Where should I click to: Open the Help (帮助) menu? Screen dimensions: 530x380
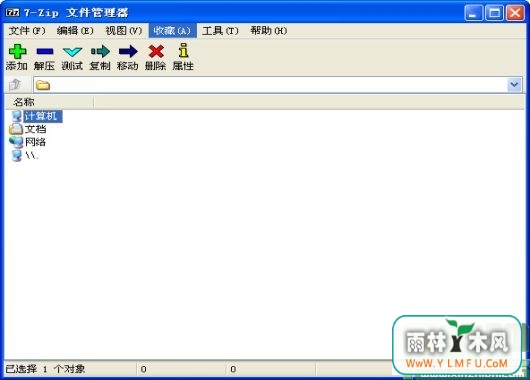pos(269,31)
